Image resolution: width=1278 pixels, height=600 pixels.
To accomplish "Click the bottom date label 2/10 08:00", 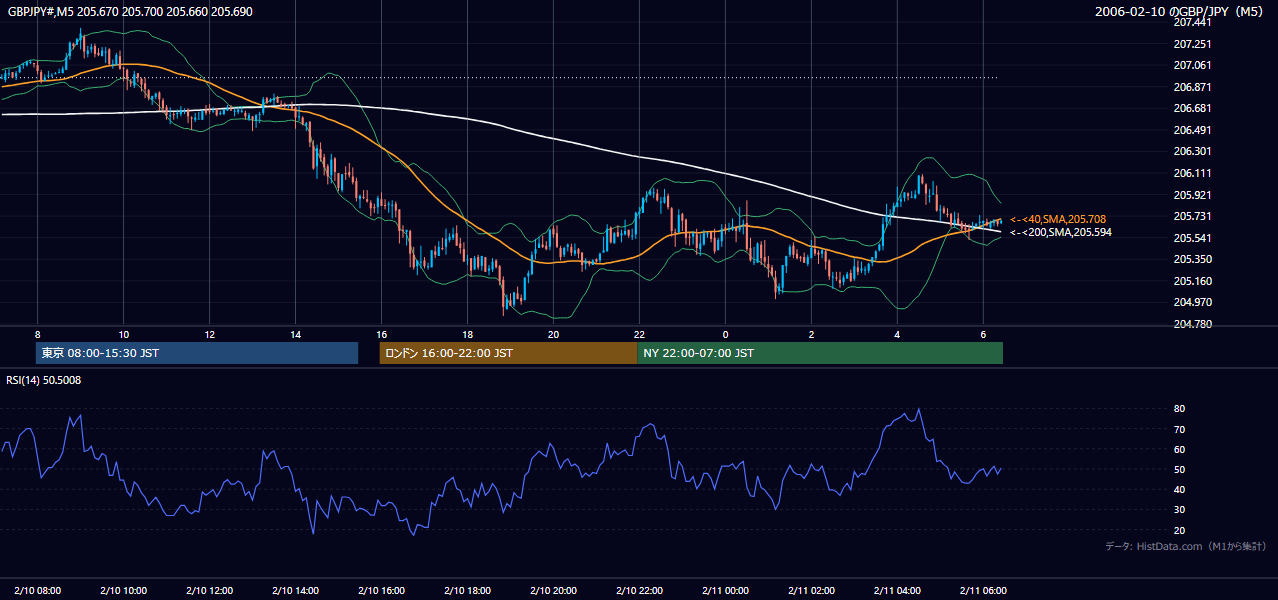I will (x=37, y=591).
